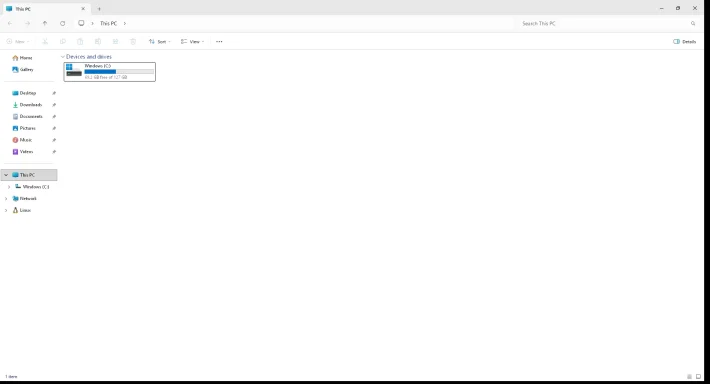Click This PC breadcrumb in address bar

pos(108,23)
